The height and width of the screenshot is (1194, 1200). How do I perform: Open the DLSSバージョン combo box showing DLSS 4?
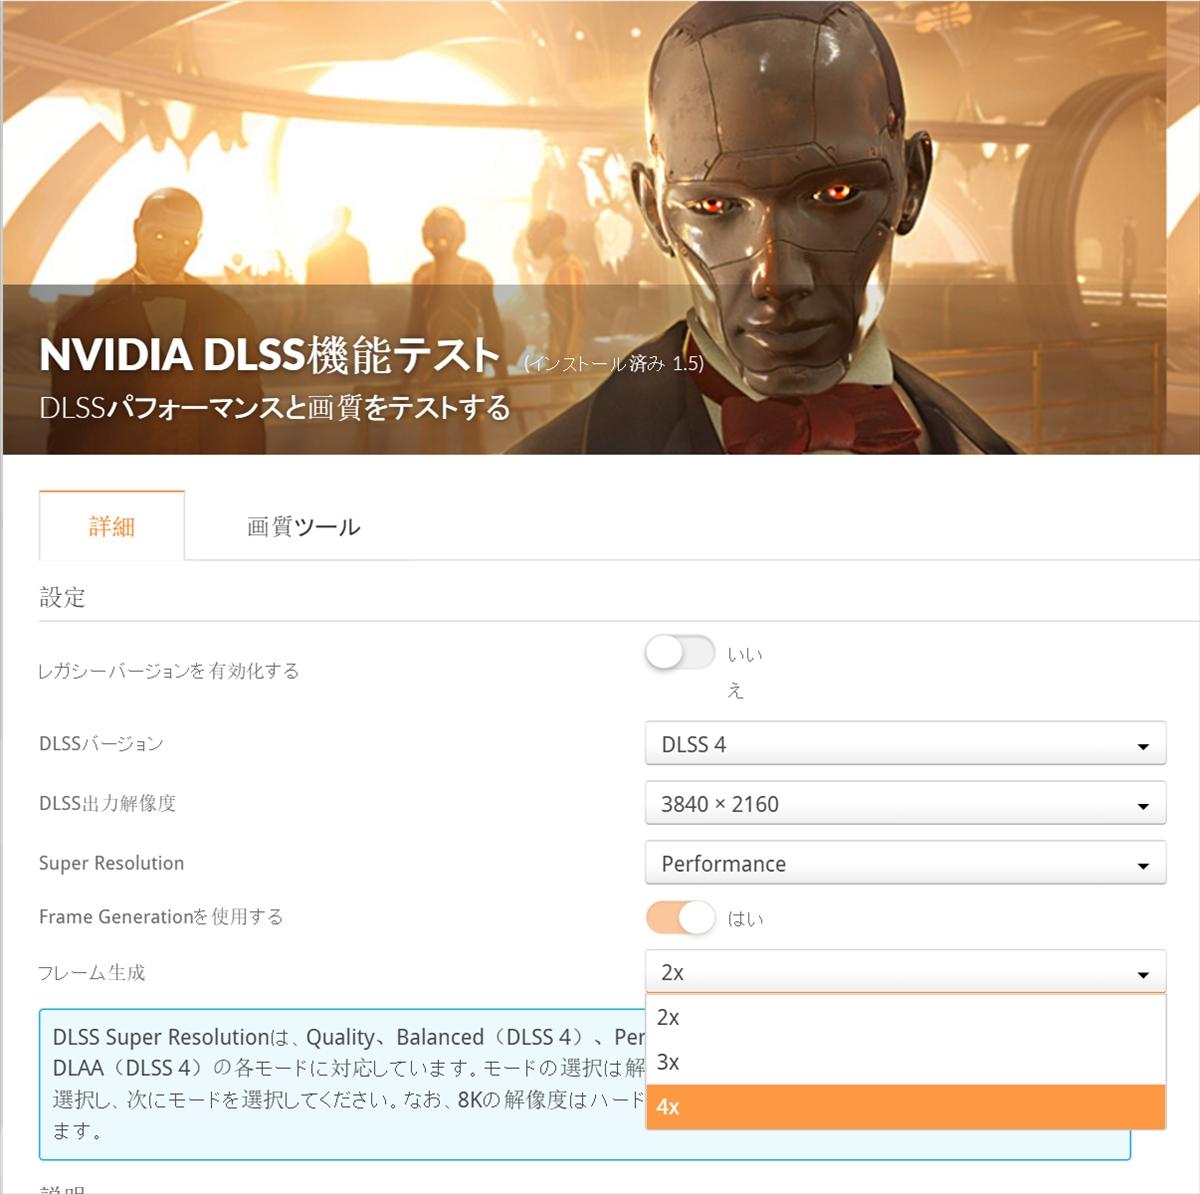[x=905, y=744]
